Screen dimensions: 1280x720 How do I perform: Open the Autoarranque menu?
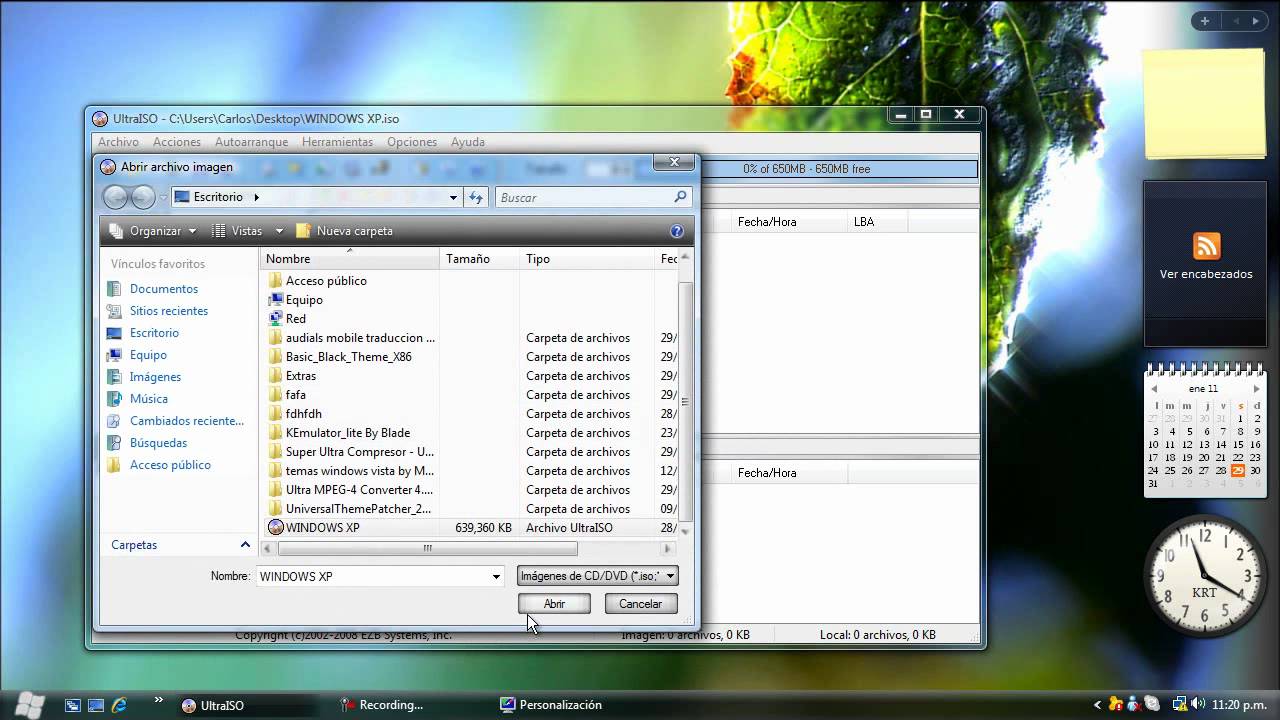pyautogui.click(x=251, y=142)
